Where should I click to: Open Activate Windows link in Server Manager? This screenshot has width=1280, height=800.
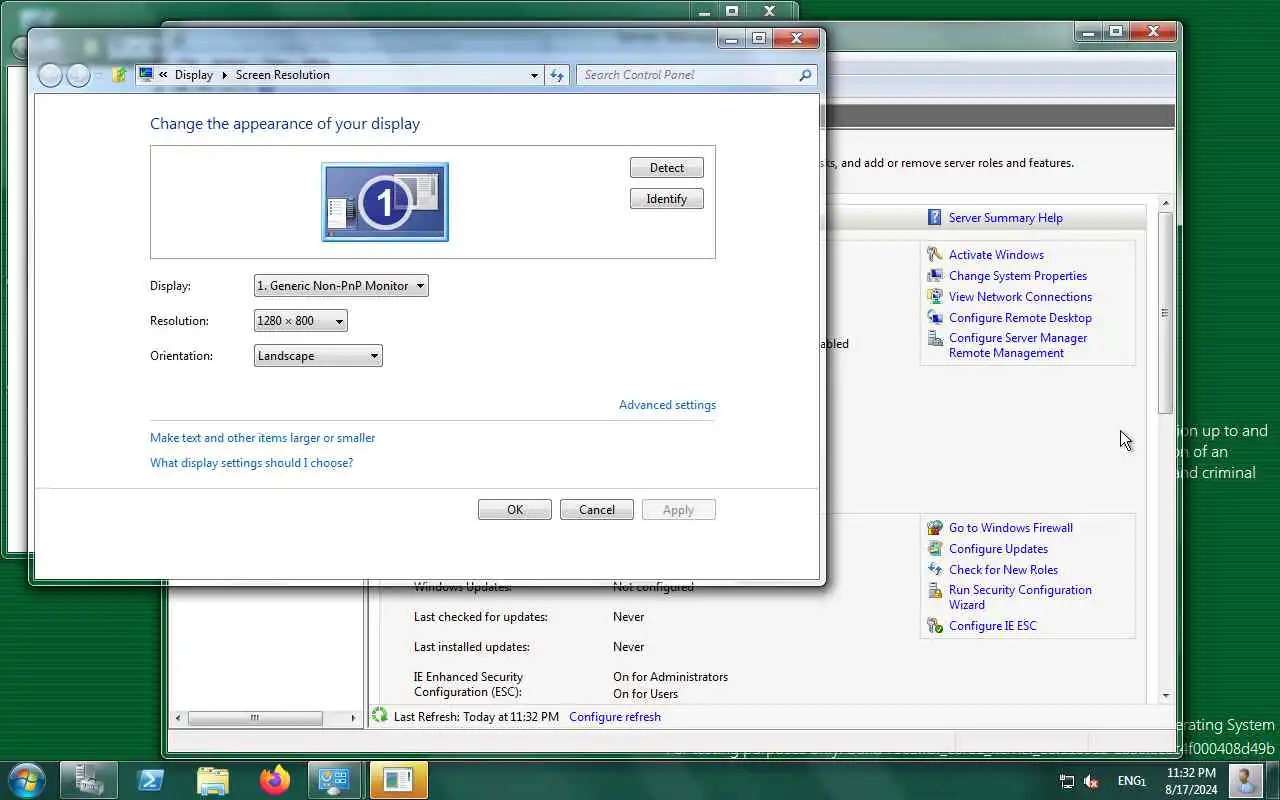(996, 255)
